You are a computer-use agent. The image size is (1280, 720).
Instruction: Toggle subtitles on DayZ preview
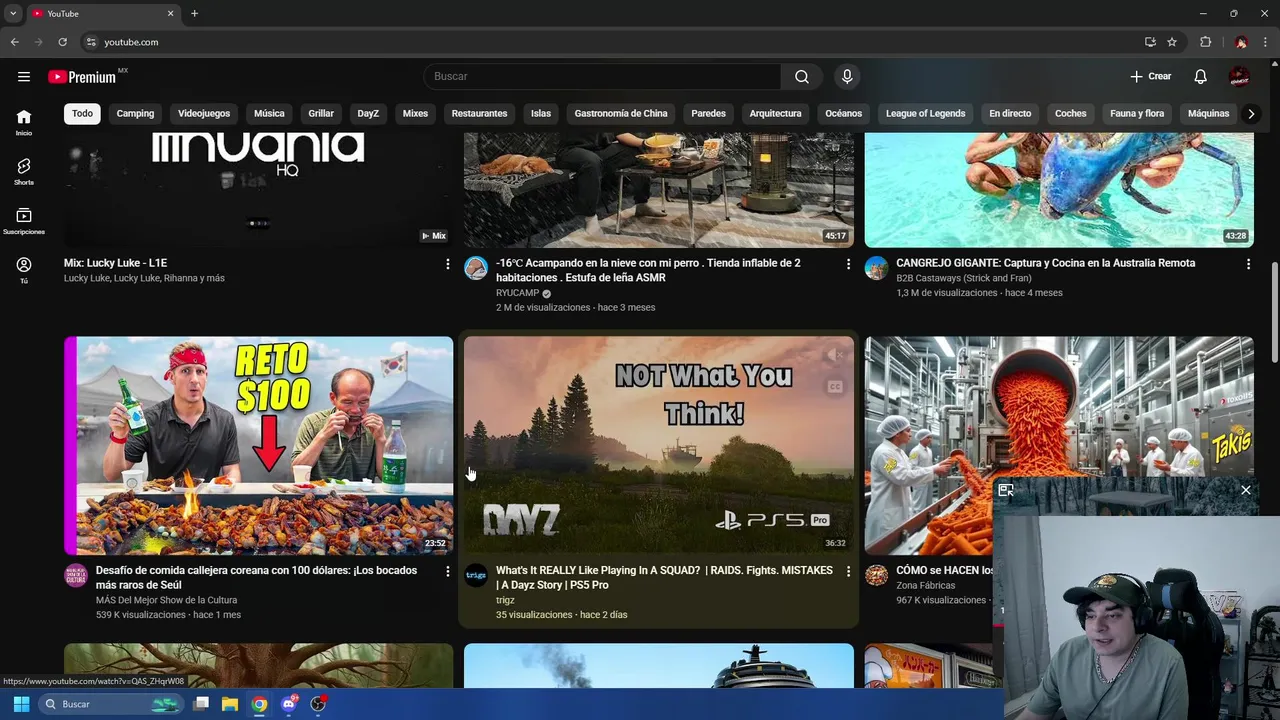(x=834, y=387)
